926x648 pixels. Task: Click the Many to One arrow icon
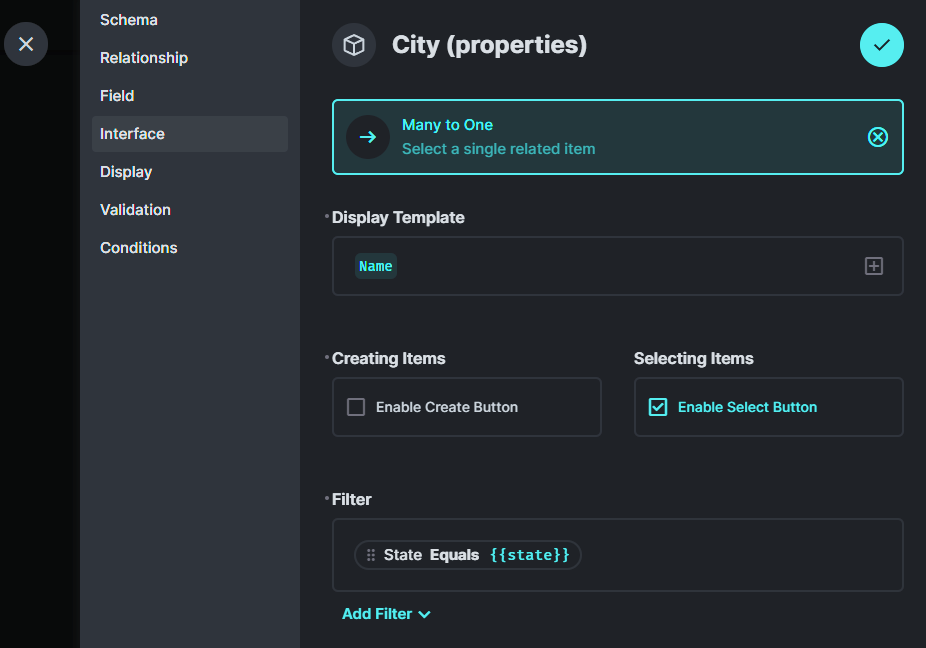[x=368, y=137]
